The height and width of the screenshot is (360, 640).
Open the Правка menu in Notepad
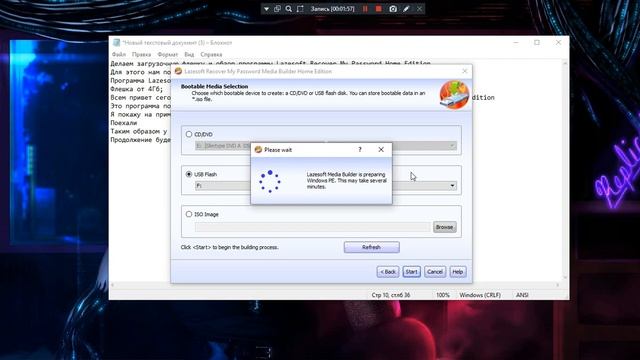tap(141, 54)
